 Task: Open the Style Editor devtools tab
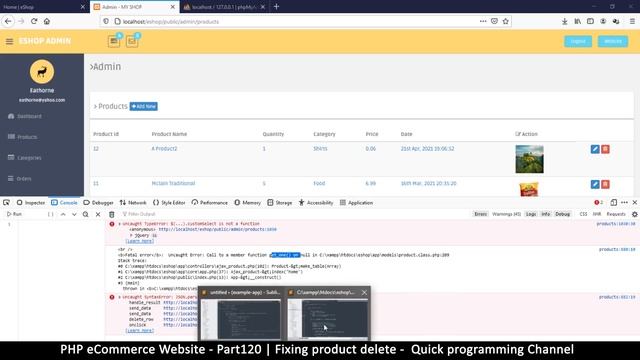point(169,202)
